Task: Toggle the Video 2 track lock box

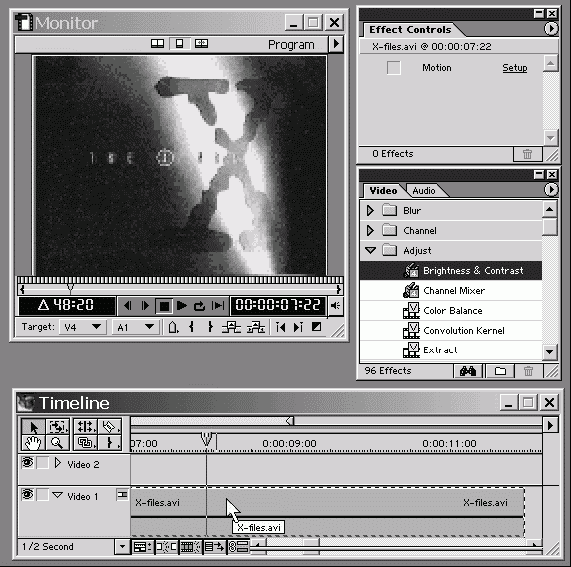Action: pos(43,463)
